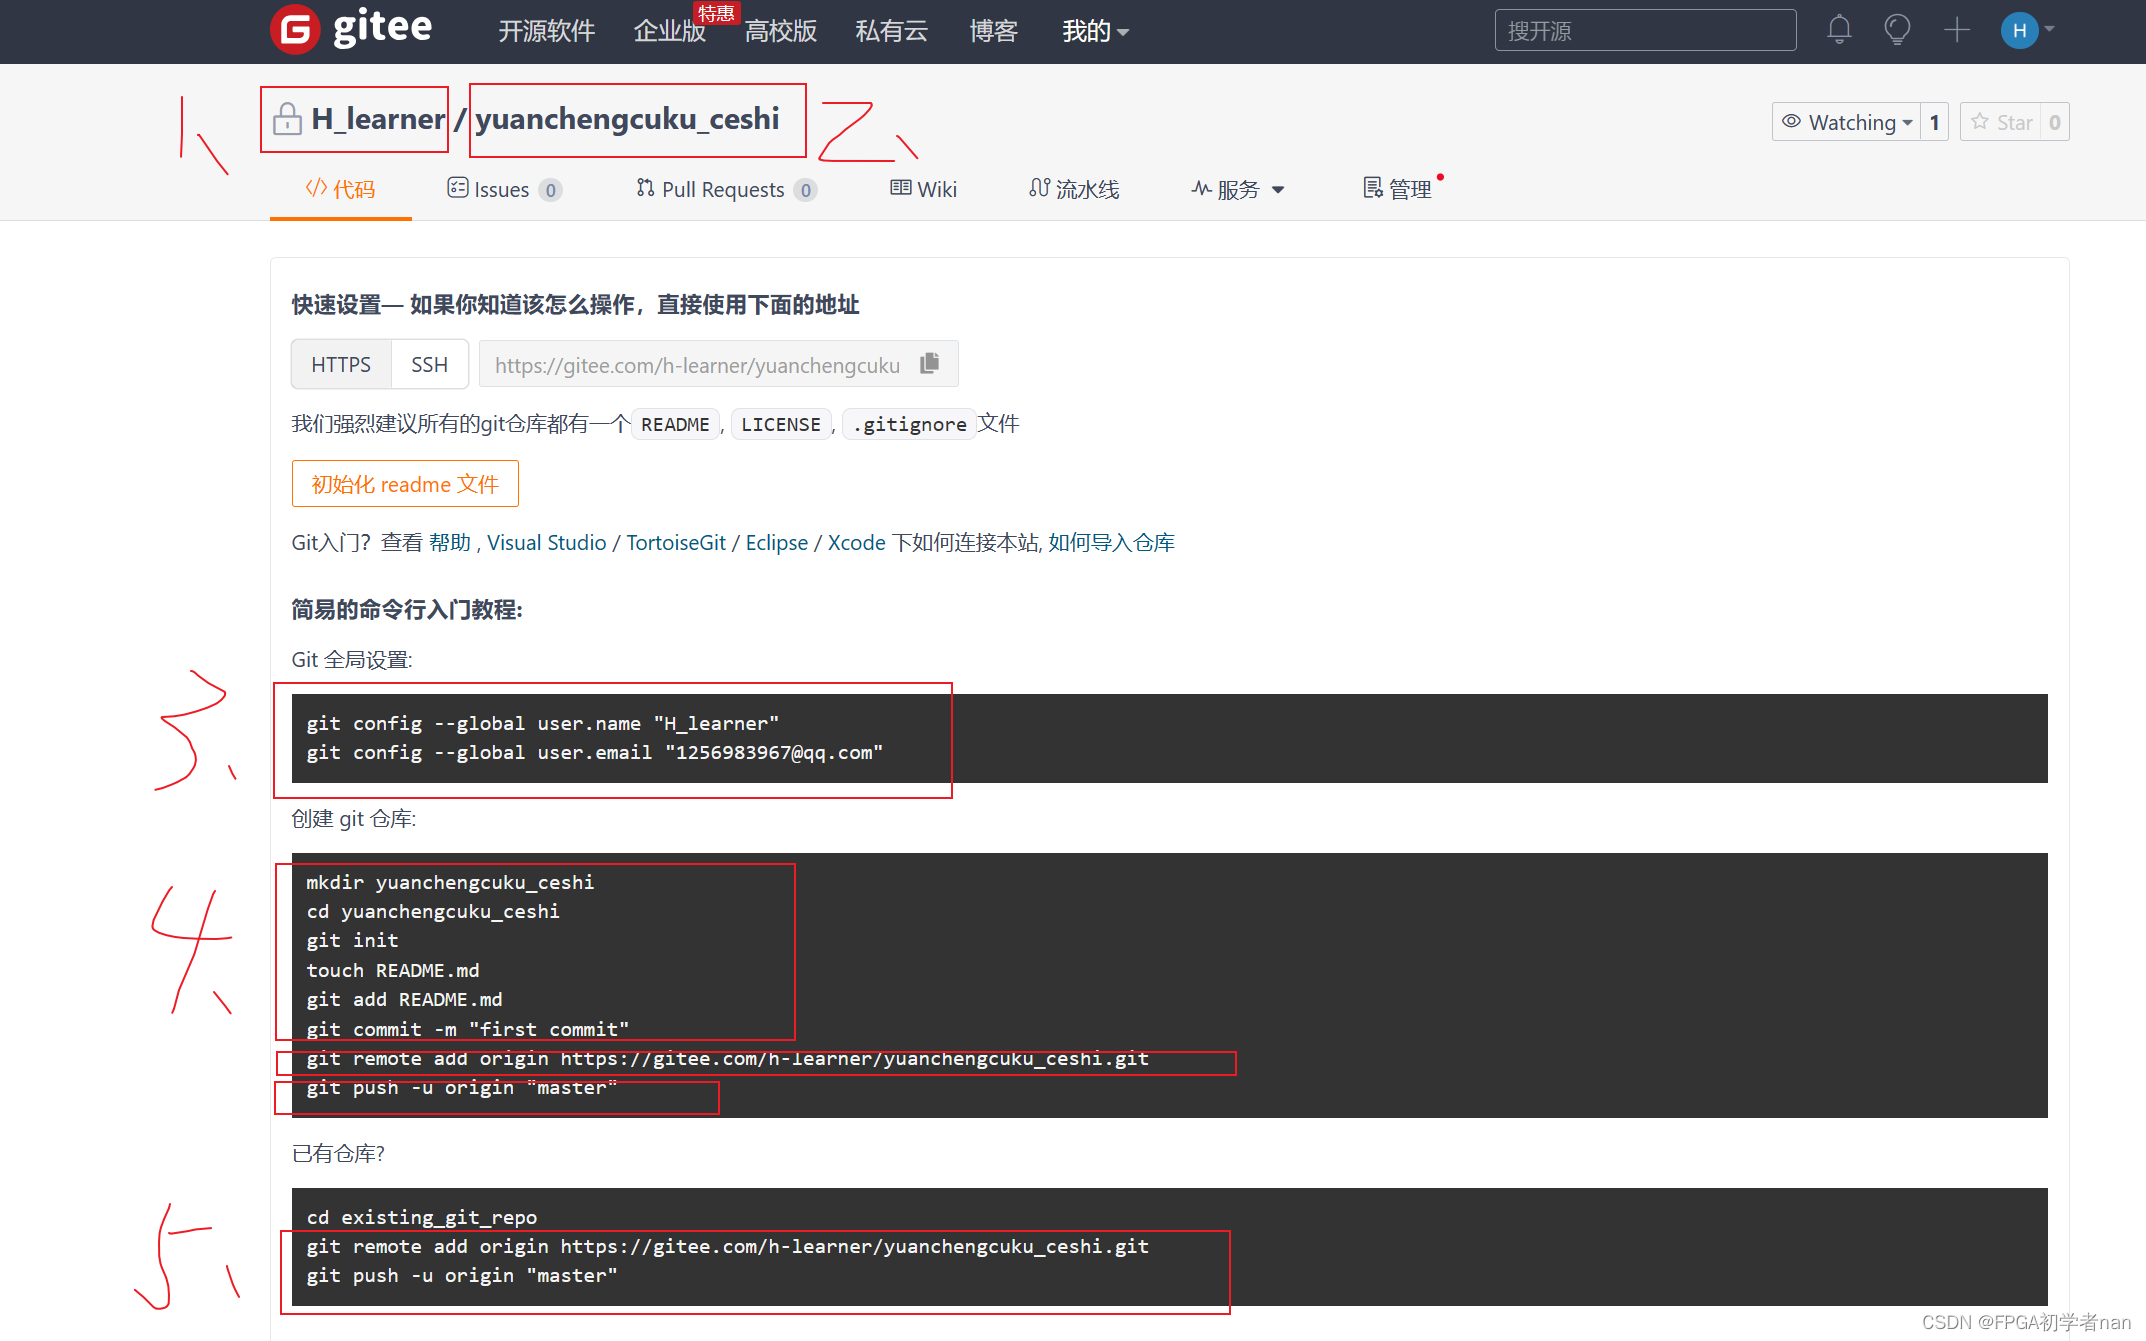This screenshot has width=2146, height=1341.
Task: Open 开源软件 in the top navigation
Action: coord(547,31)
